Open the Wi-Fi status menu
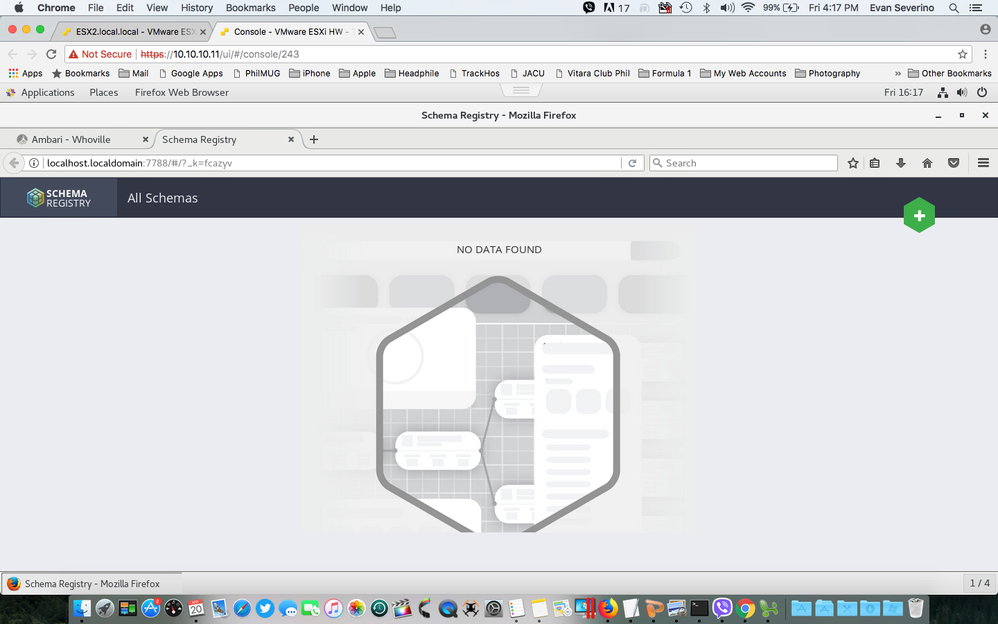 pyautogui.click(x=748, y=8)
